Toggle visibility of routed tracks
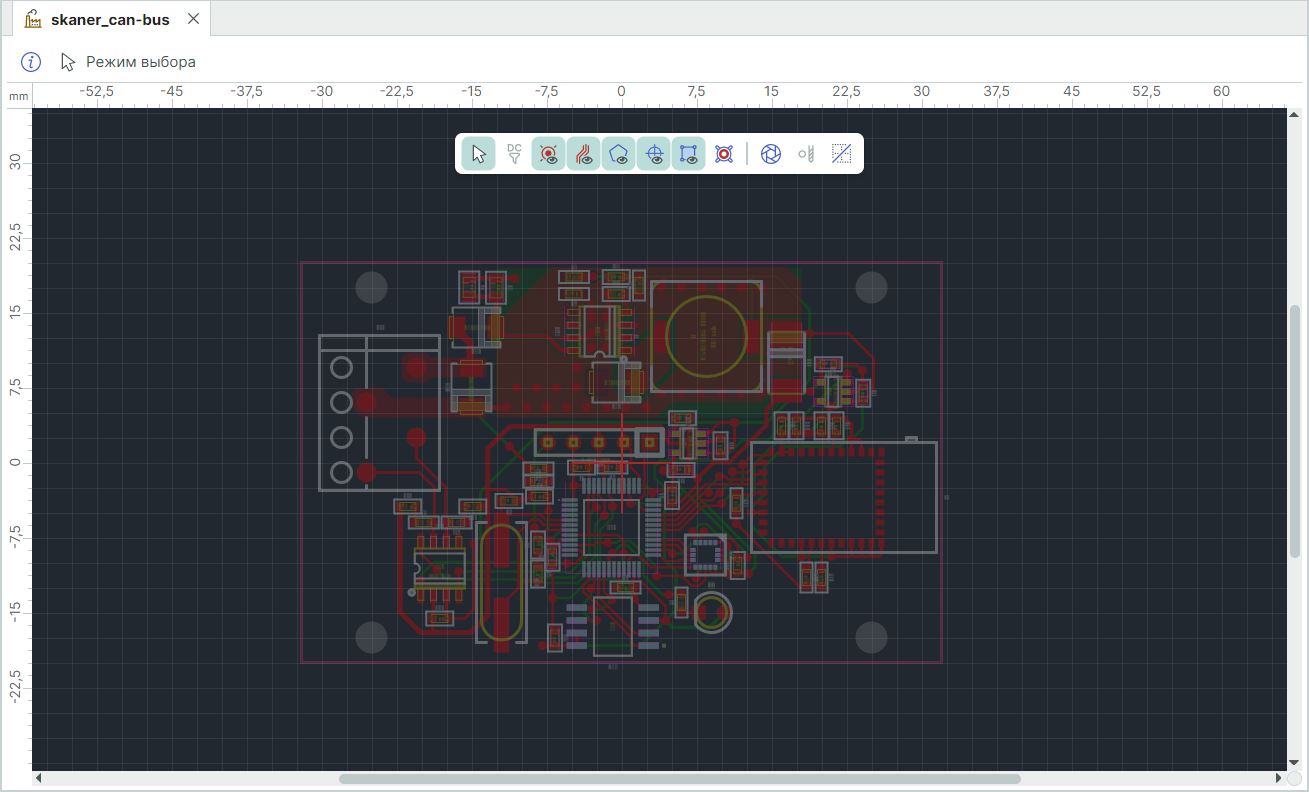The image size is (1309, 792). click(584, 154)
